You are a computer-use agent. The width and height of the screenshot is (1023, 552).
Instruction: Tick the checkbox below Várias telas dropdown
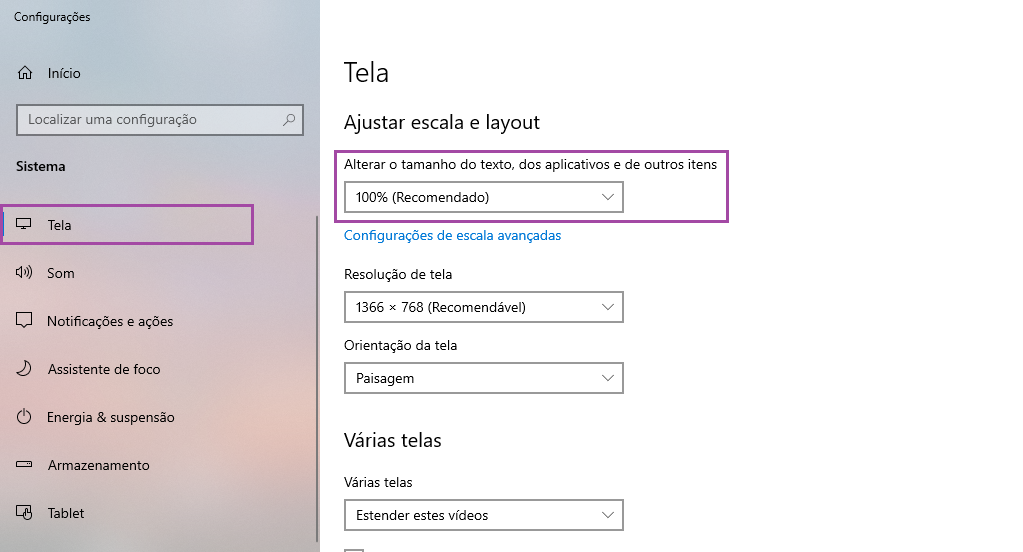click(354, 550)
